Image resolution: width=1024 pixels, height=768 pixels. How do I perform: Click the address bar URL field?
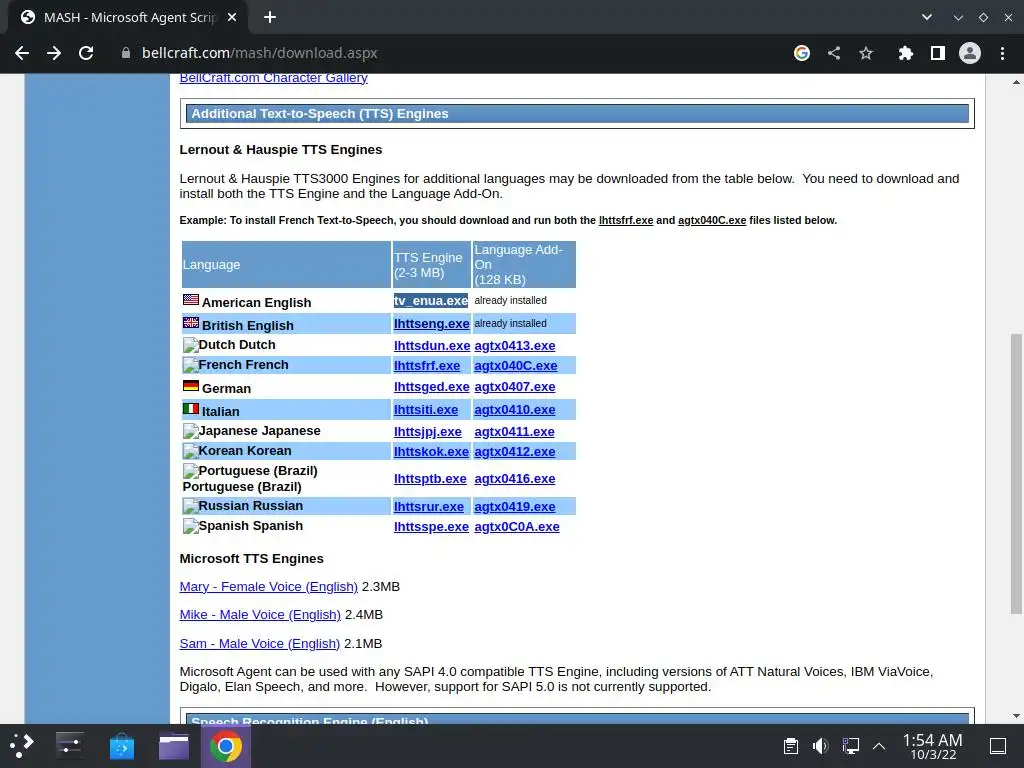[x=259, y=53]
